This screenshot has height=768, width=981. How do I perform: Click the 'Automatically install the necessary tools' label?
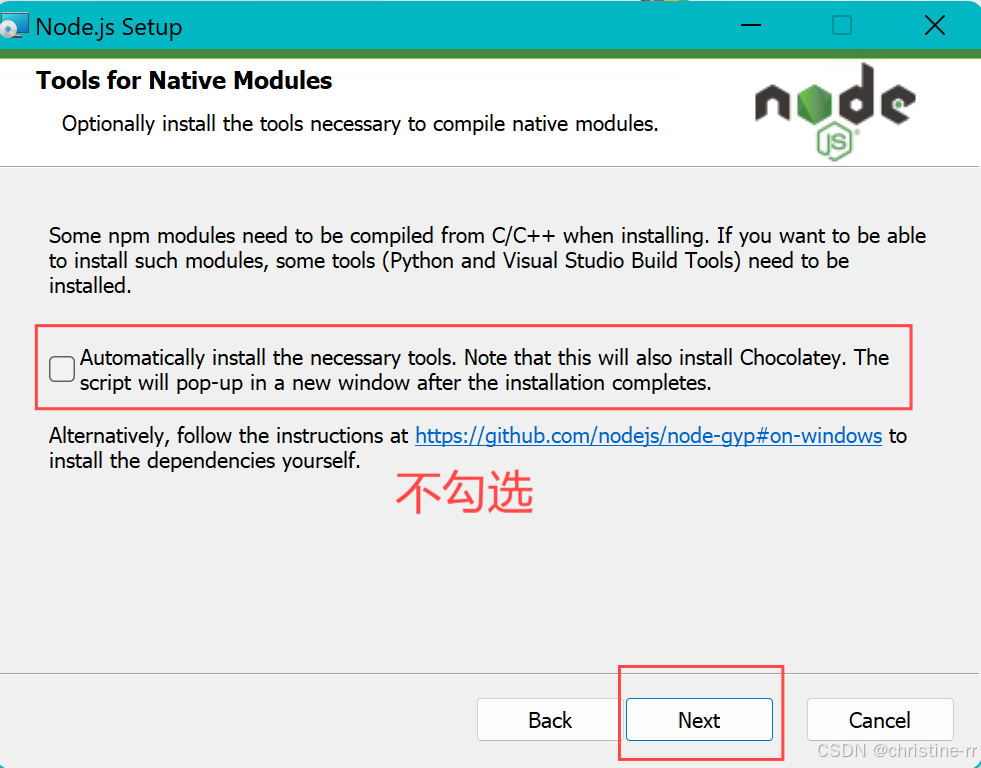[484, 370]
